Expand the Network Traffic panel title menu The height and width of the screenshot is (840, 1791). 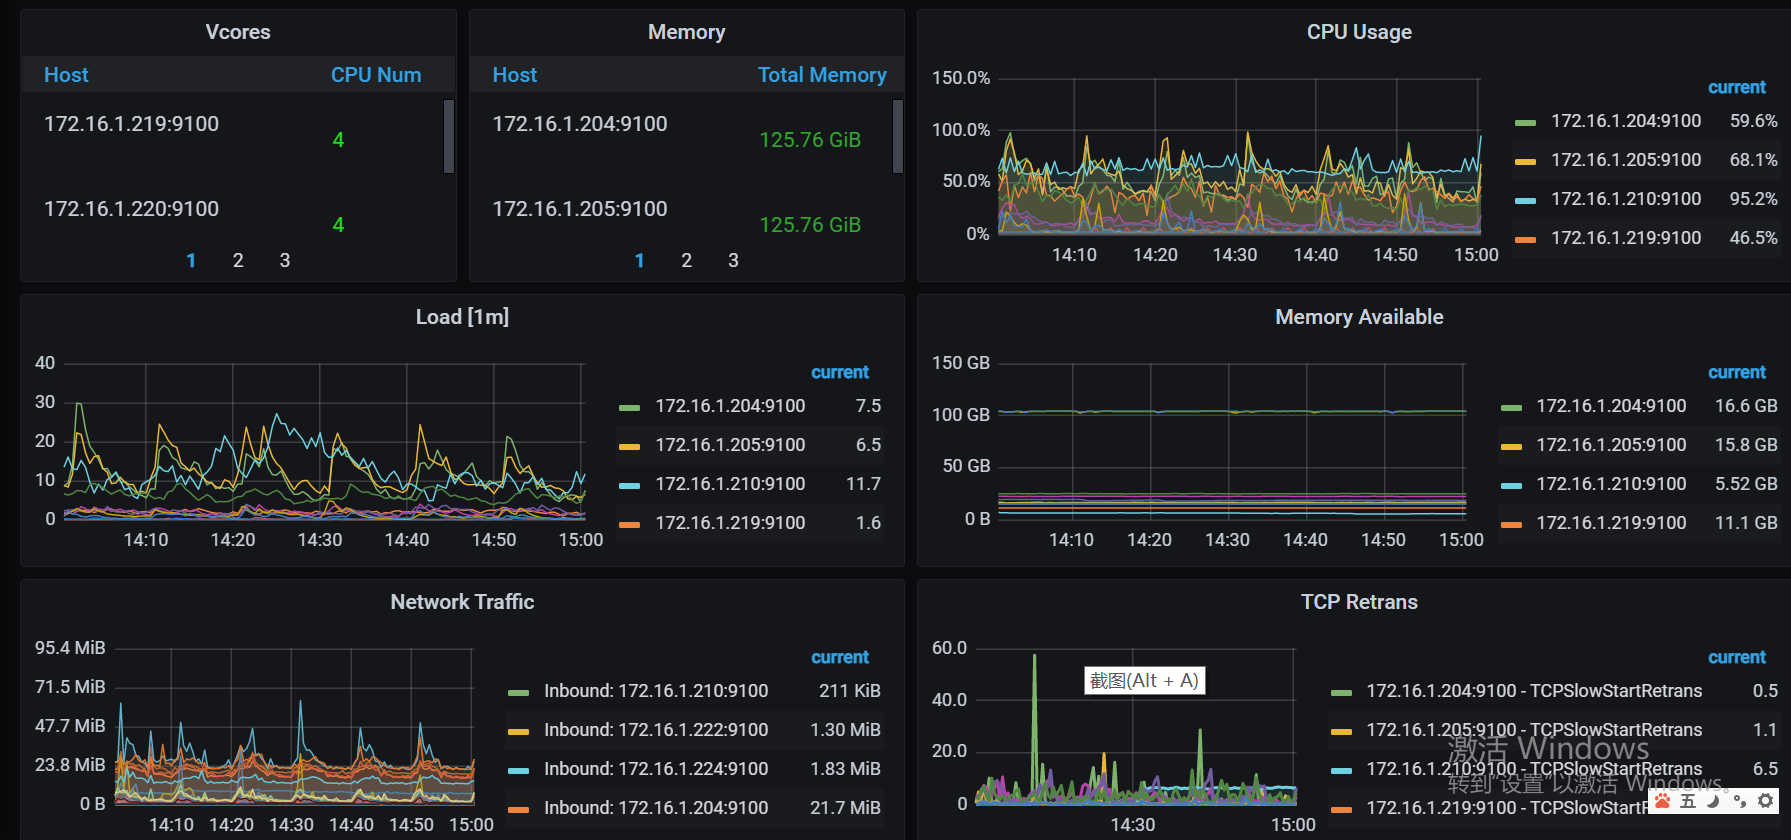[x=462, y=602]
